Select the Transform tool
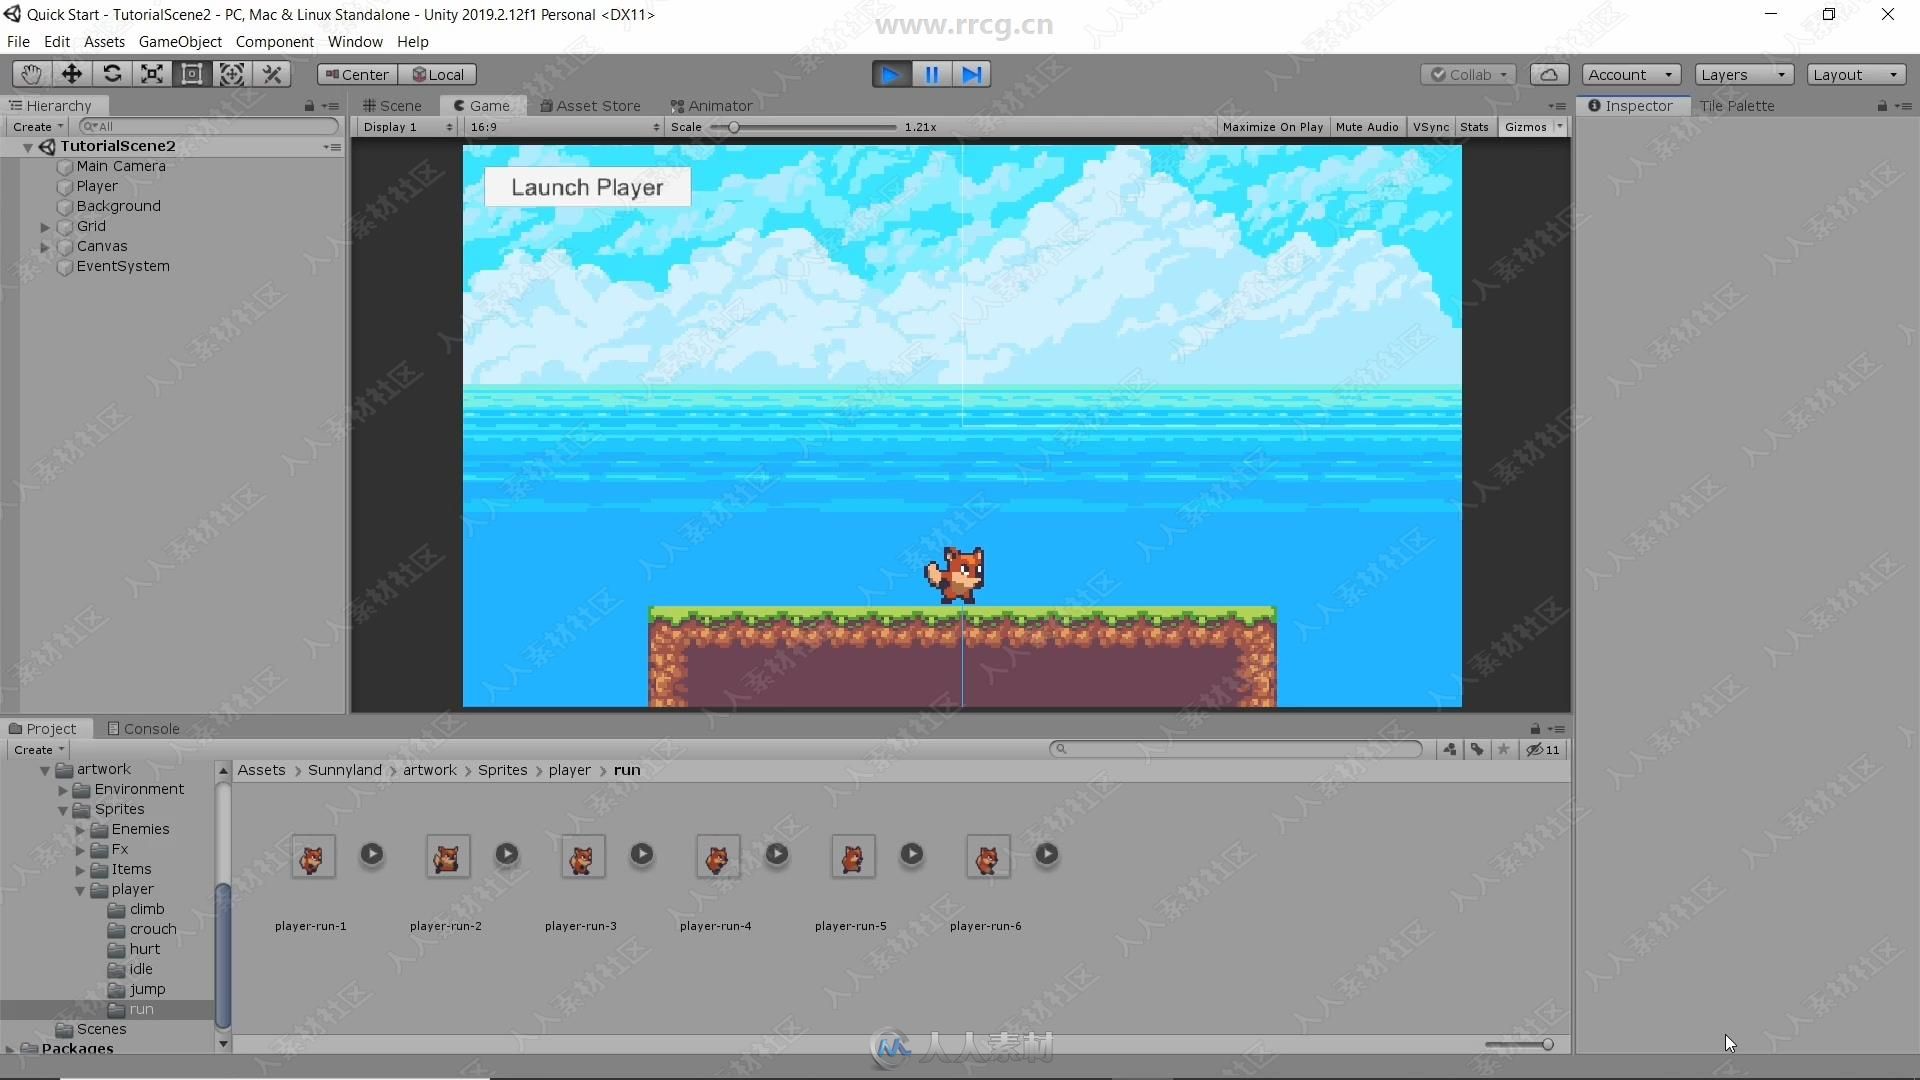Viewport: 1920px width, 1080px height. pyautogui.click(x=231, y=74)
